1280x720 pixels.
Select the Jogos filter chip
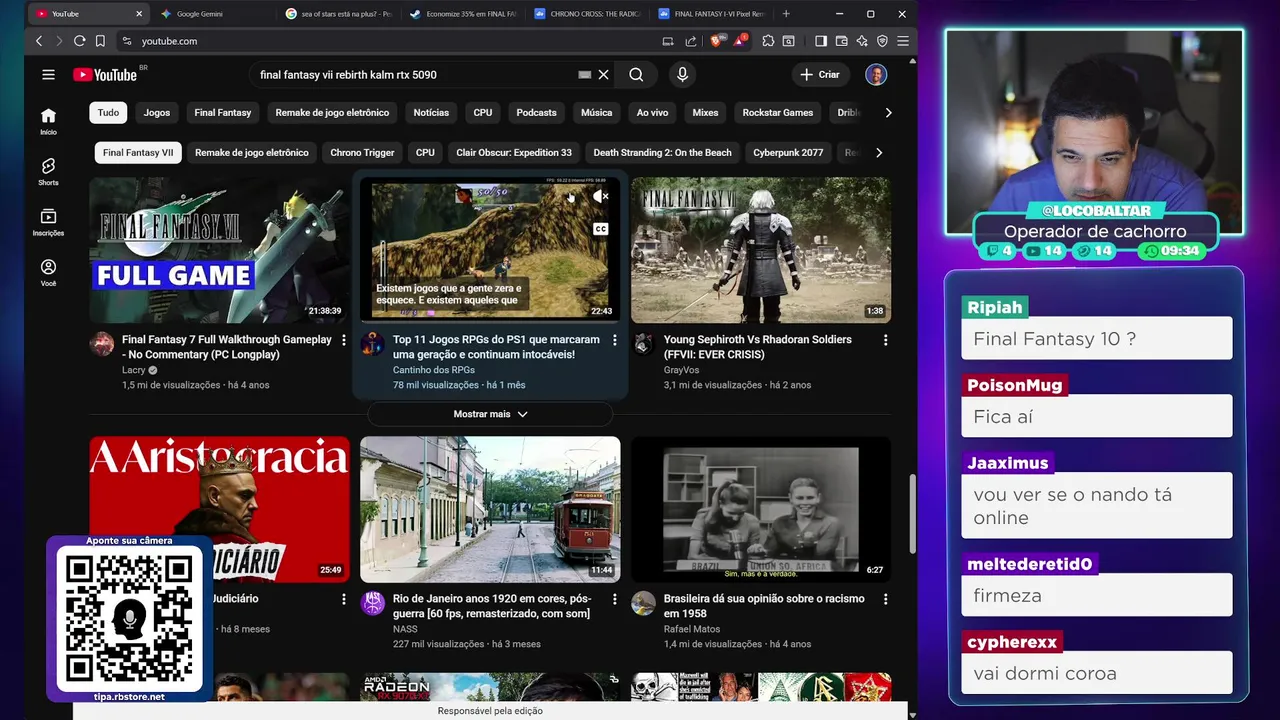tap(157, 113)
